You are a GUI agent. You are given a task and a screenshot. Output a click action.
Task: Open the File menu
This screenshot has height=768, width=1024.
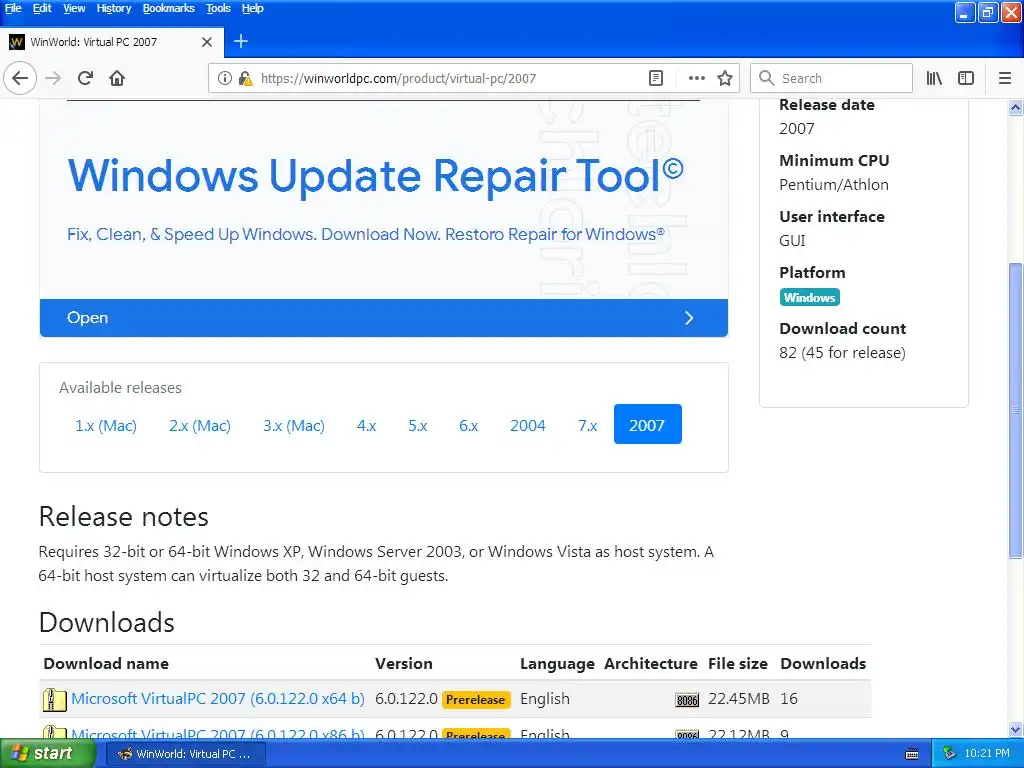(x=13, y=8)
